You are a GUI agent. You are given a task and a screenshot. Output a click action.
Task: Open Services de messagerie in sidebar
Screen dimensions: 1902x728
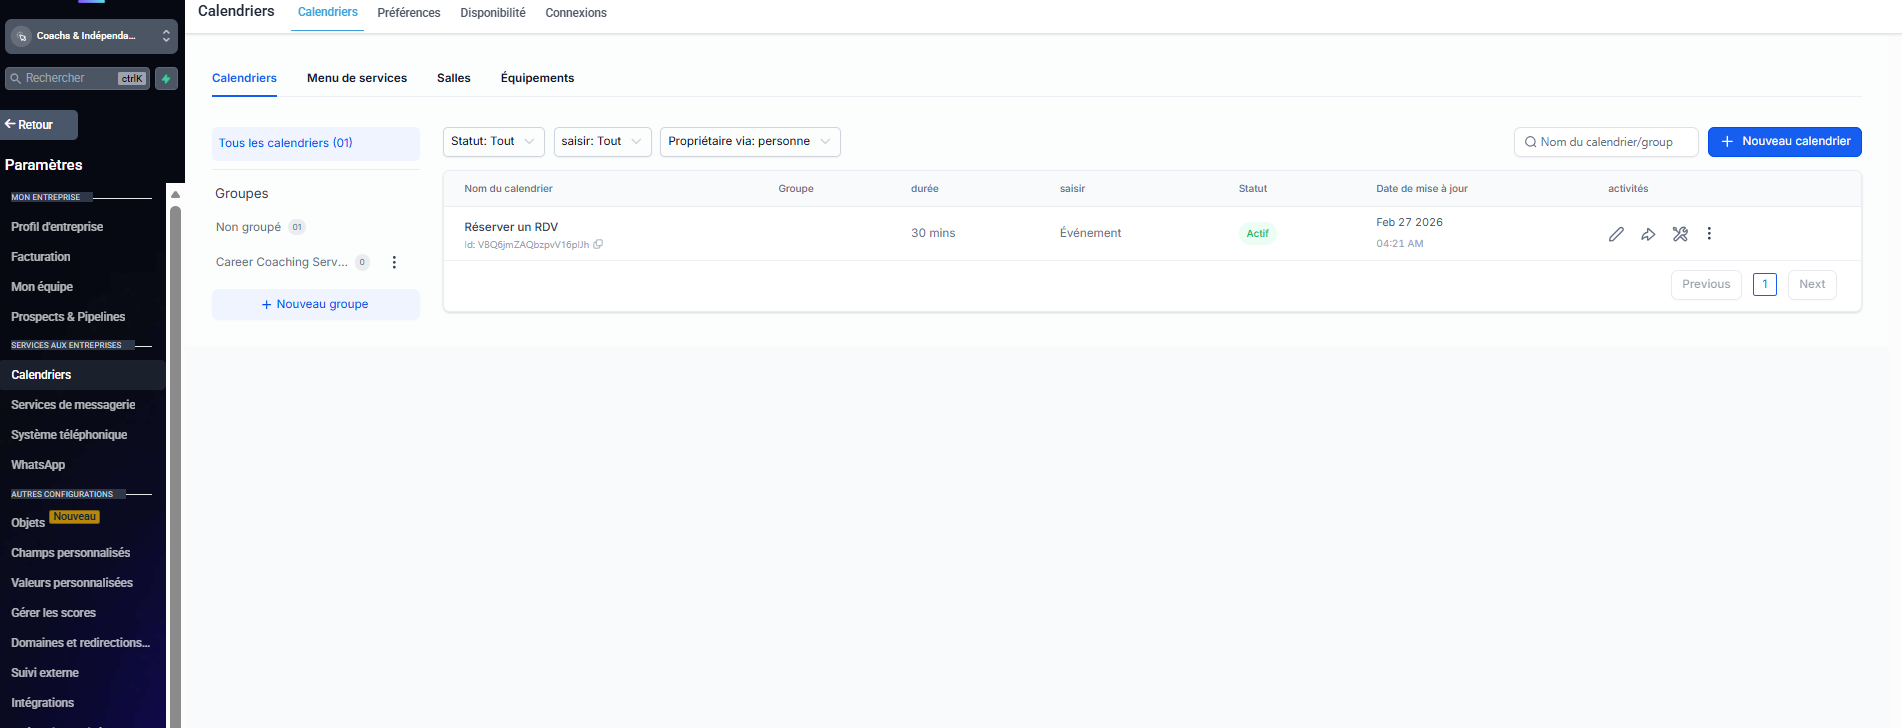[73, 405]
